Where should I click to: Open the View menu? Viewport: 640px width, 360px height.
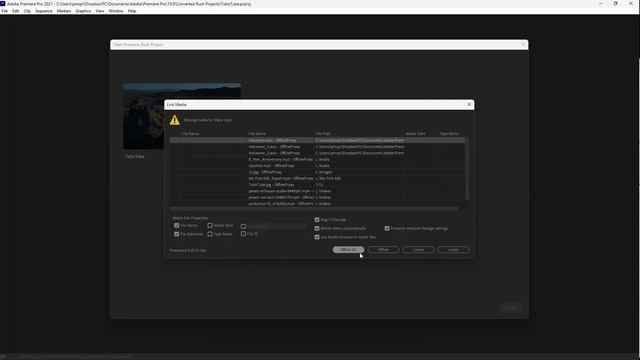click(x=100, y=11)
